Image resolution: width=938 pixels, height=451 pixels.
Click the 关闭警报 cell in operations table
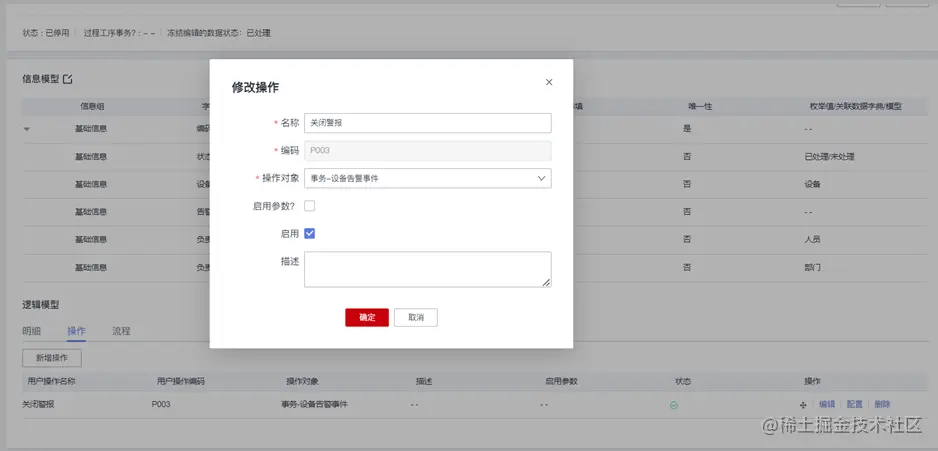click(x=38, y=404)
